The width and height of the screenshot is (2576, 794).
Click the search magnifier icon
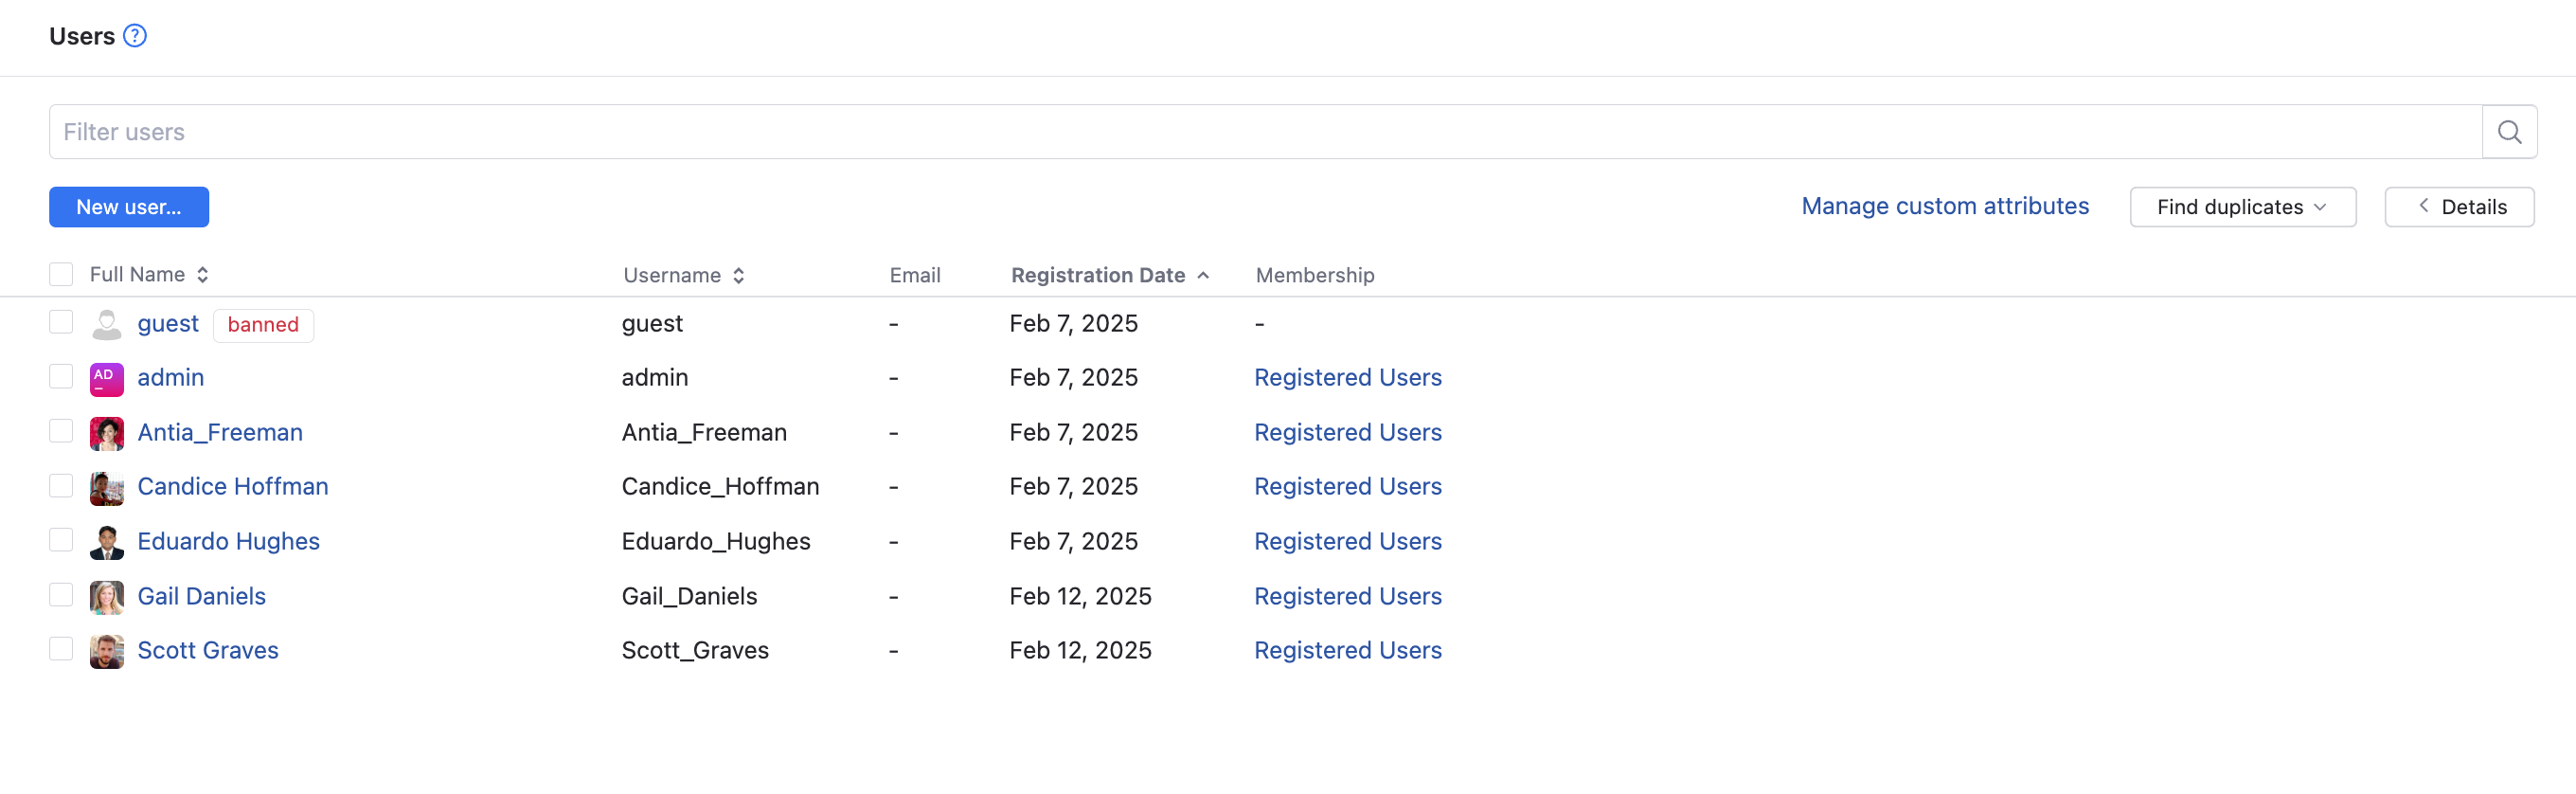pyautogui.click(x=2508, y=132)
